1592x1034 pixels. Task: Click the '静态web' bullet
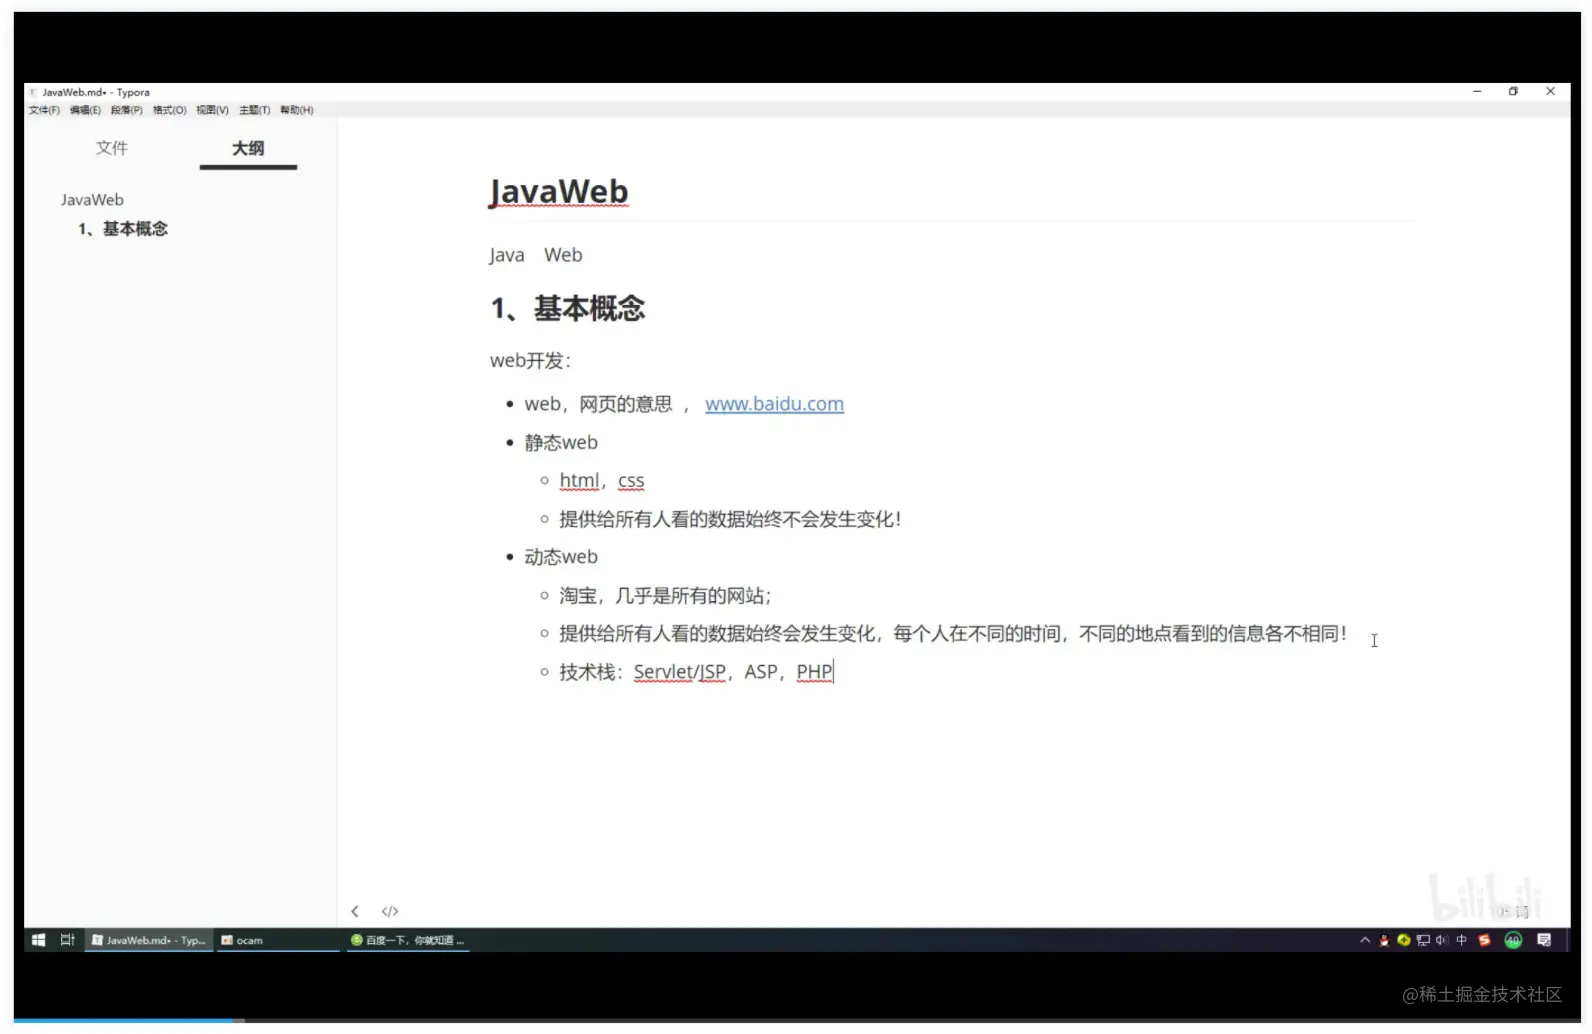point(561,442)
